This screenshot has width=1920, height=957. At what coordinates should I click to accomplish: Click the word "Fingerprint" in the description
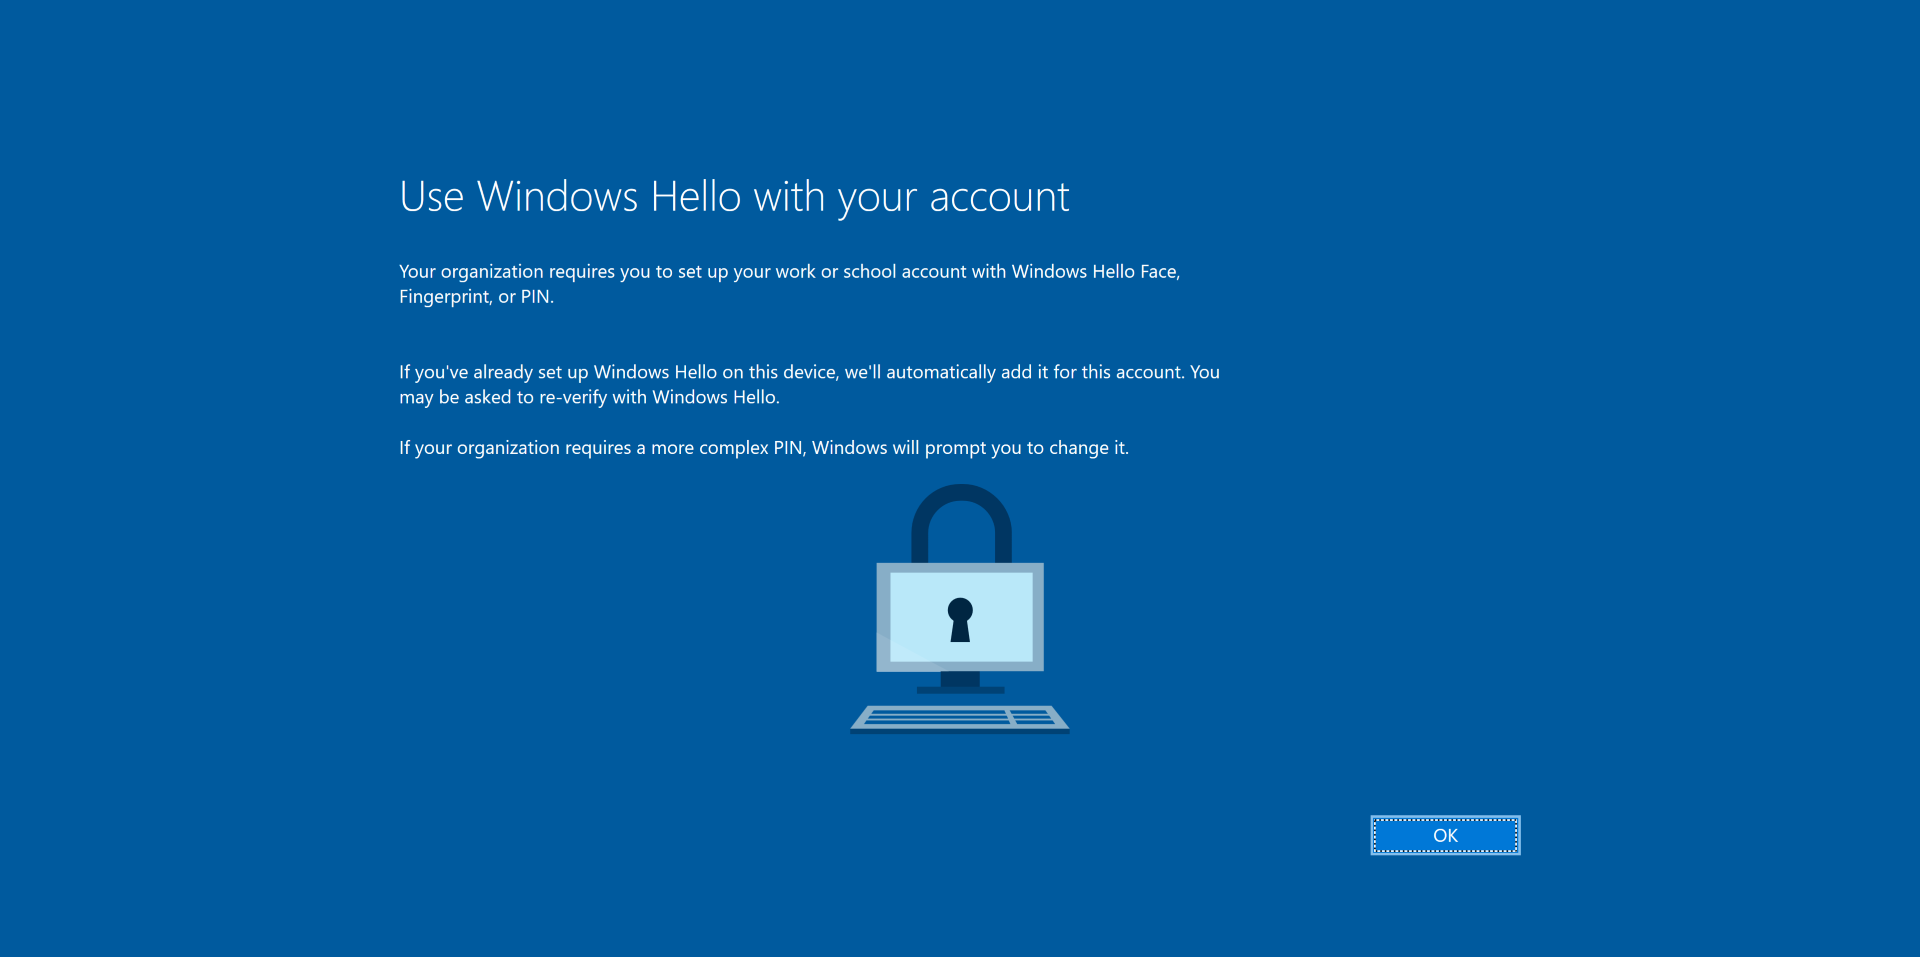point(445,297)
